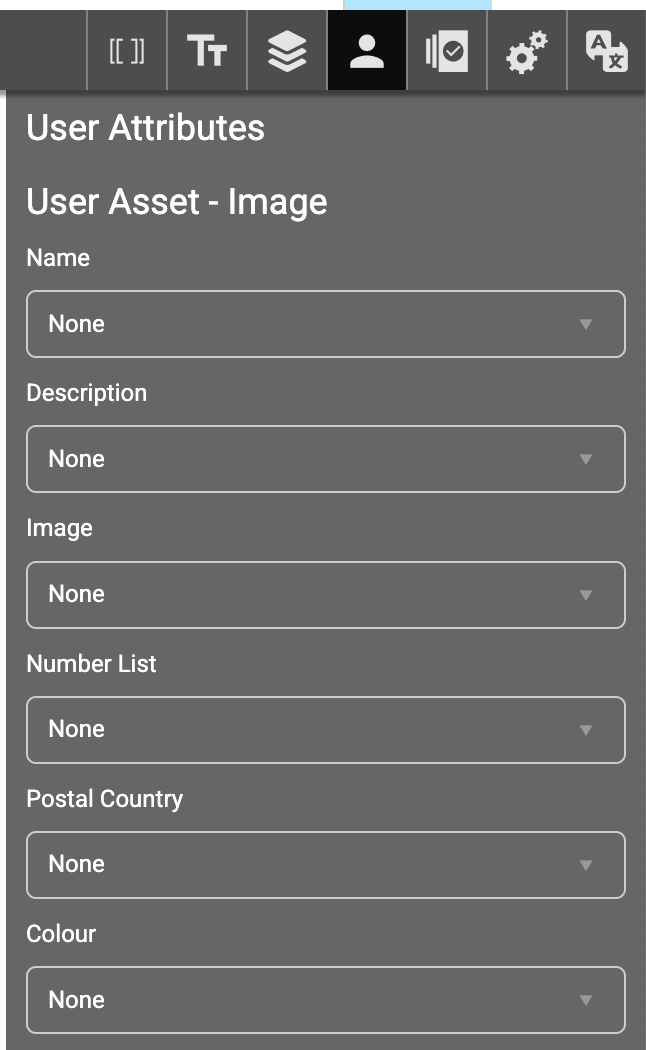Viewport: 646px width, 1050px height.
Task: Click the blank leftmost toolbar slot
Action: click(46, 52)
